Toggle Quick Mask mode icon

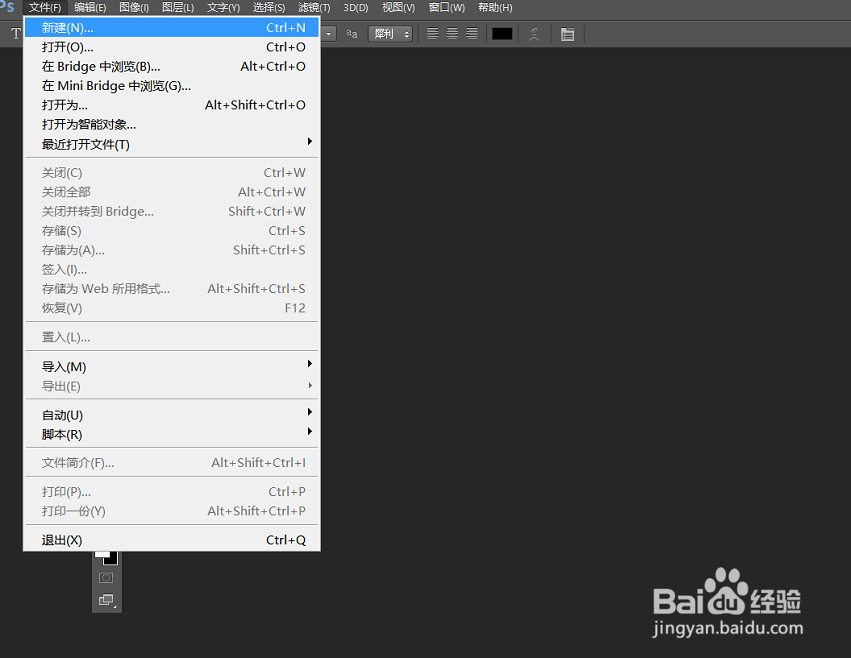tap(106, 578)
